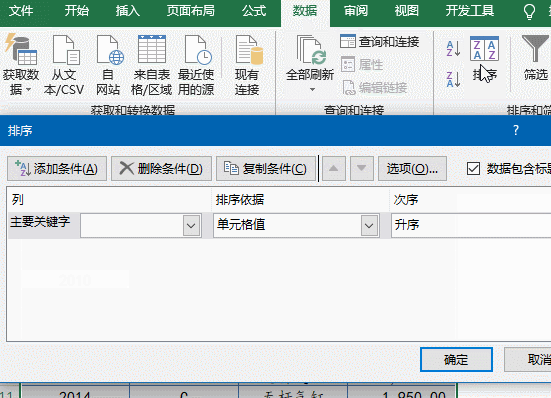Switch to the 开发工具 tab
This screenshot has width=551, height=398.
click(470, 11)
